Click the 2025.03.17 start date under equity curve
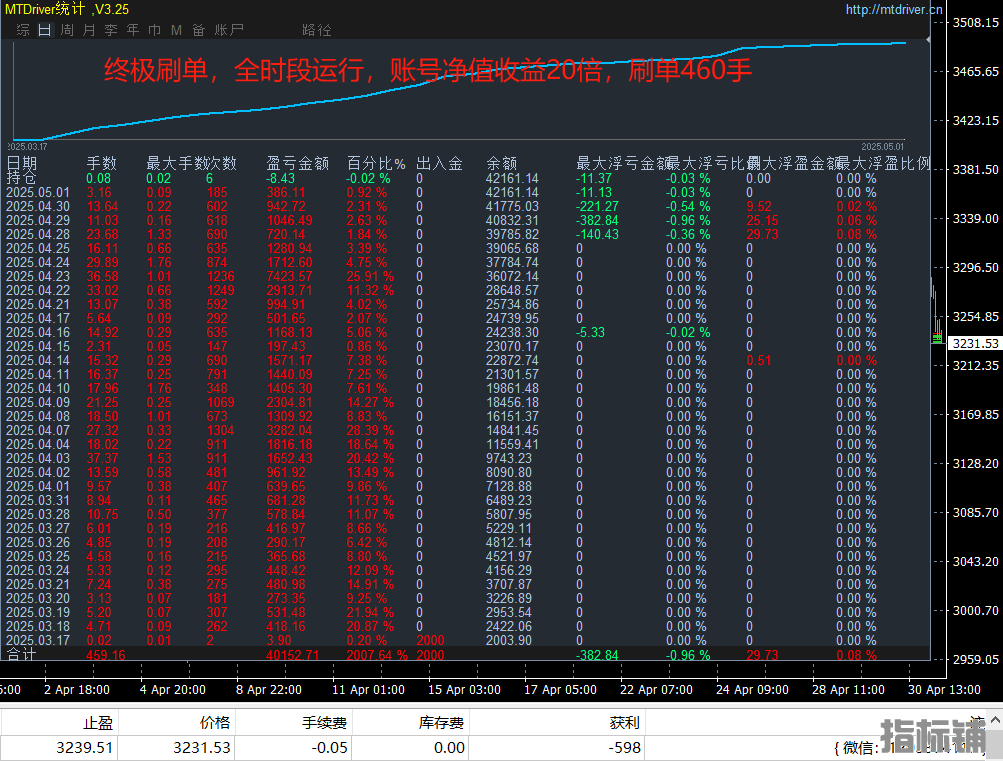Image resolution: width=1003 pixels, height=761 pixels. coord(27,146)
